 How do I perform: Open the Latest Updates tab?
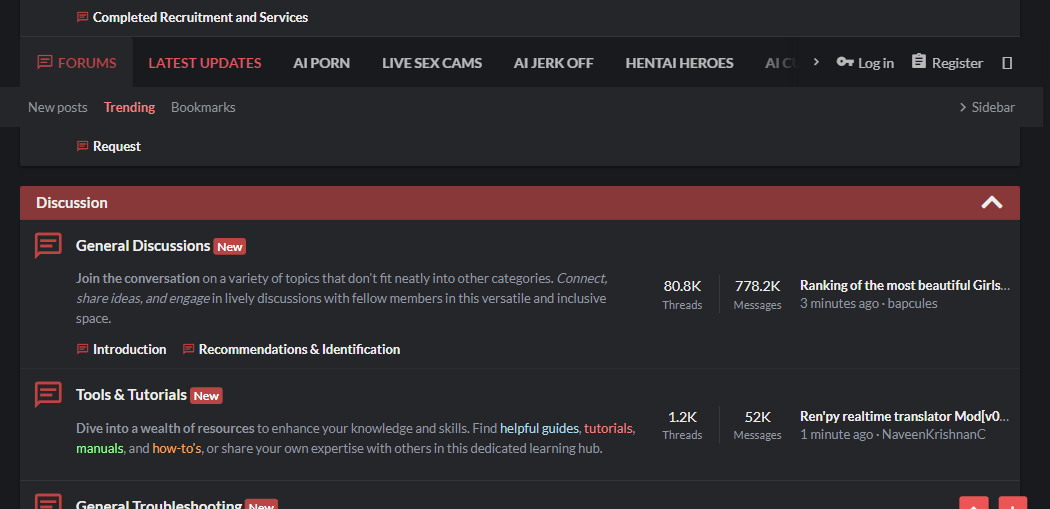pos(205,63)
